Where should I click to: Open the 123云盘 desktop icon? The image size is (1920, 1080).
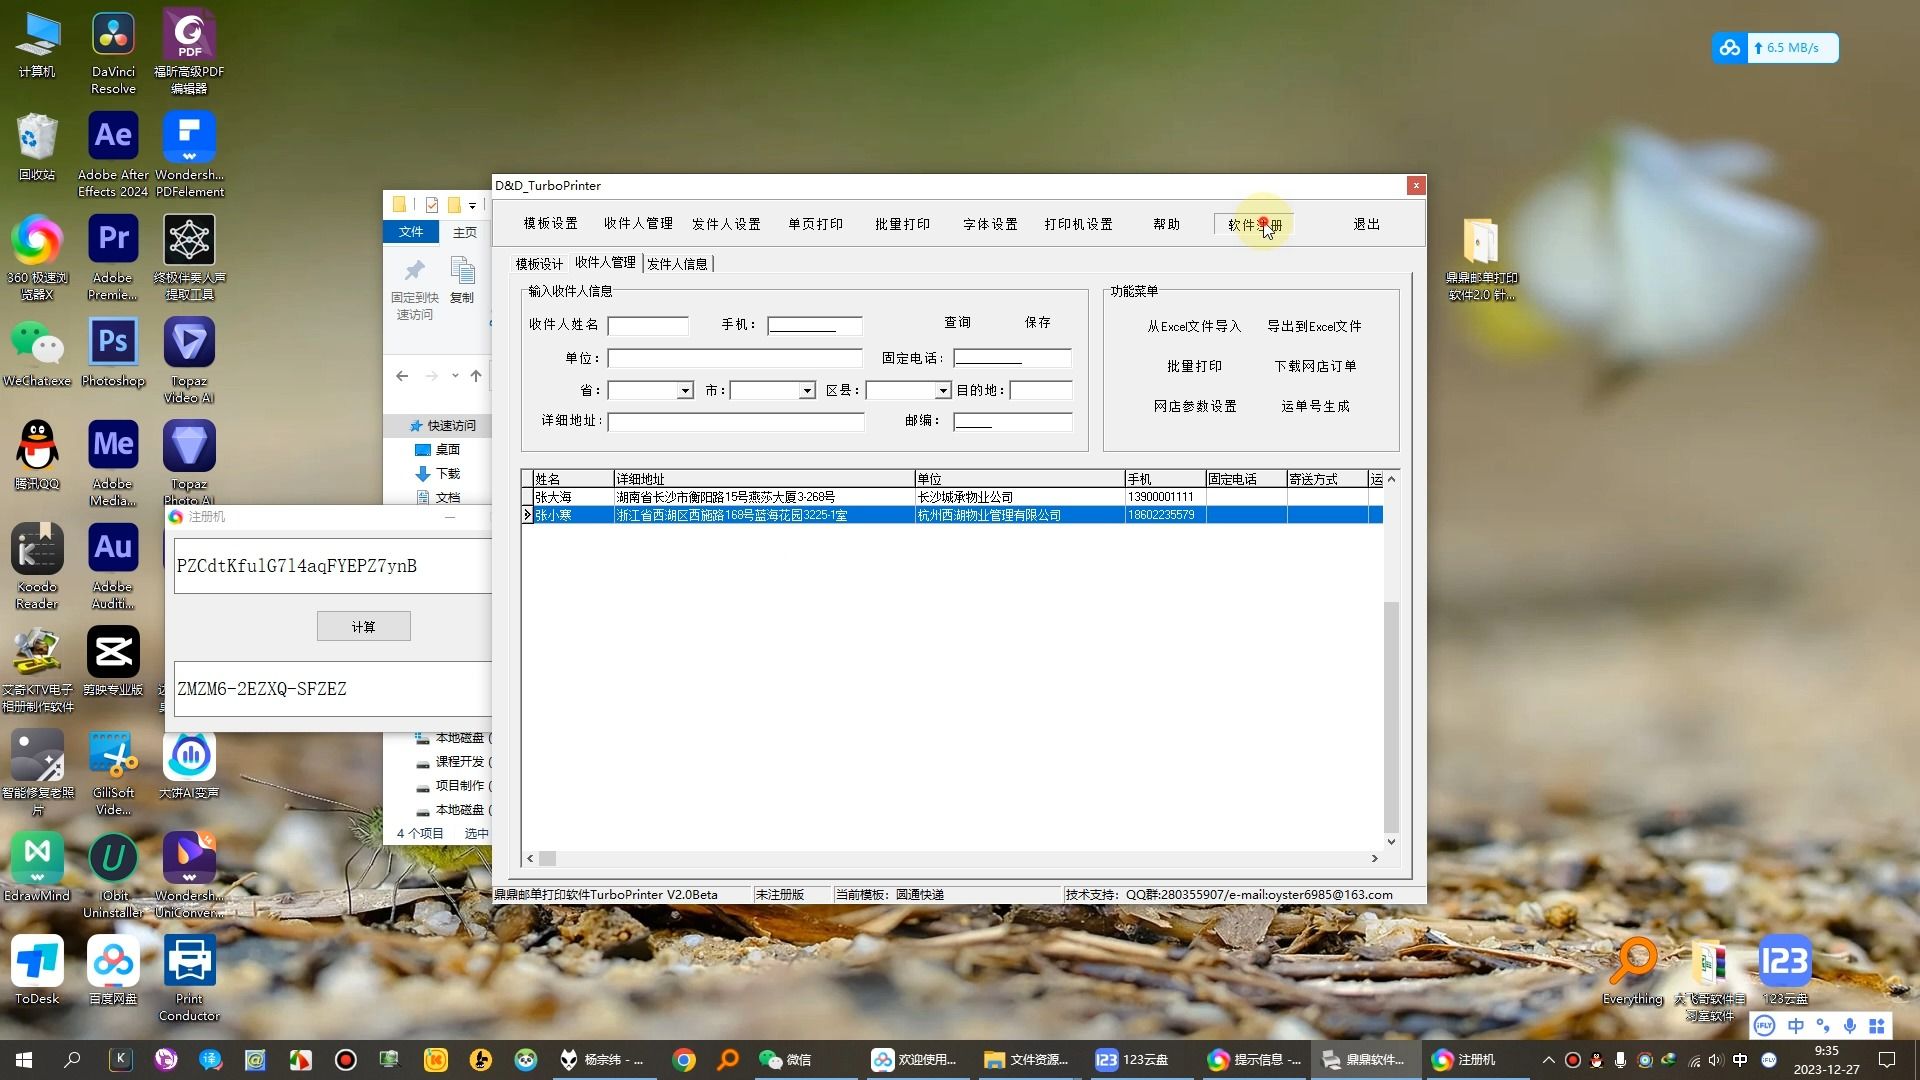point(1785,962)
